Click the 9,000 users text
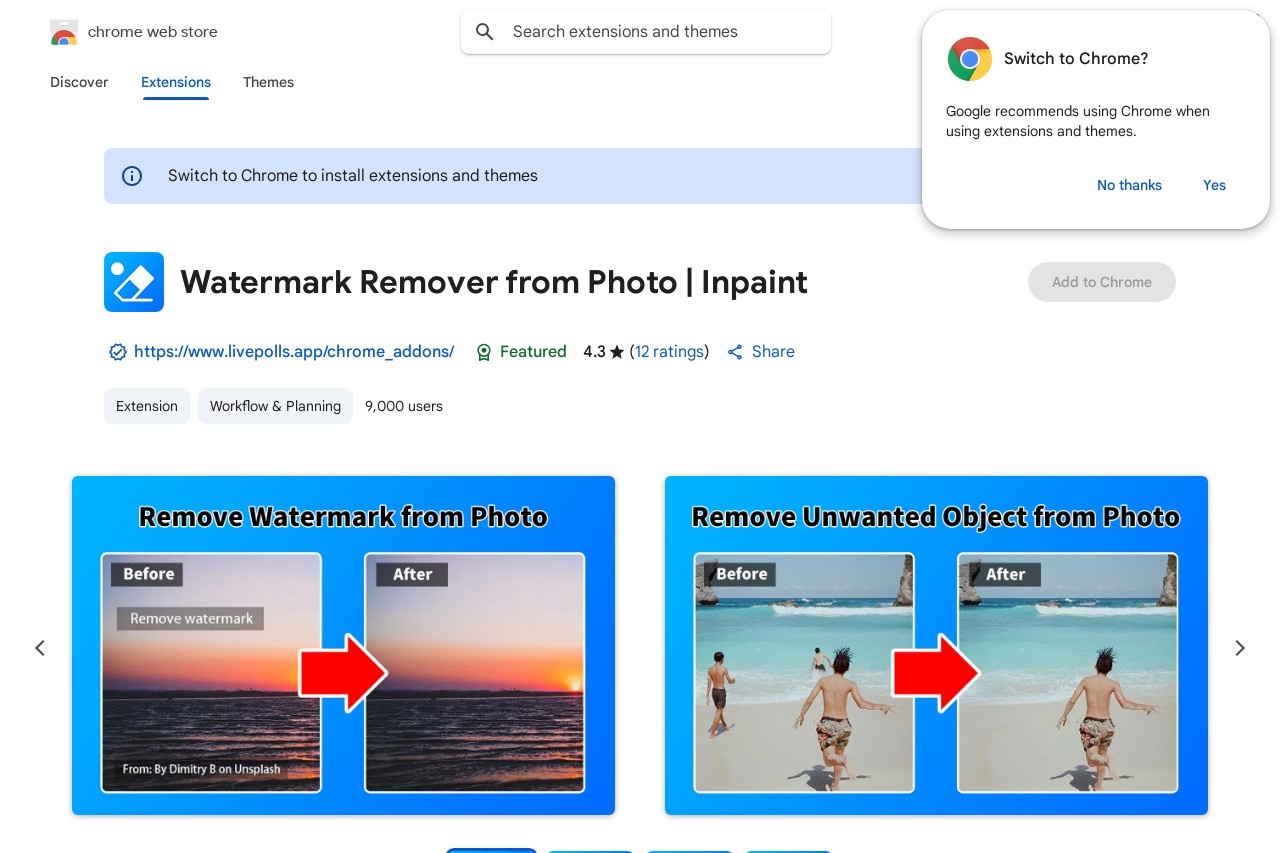 (x=404, y=406)
